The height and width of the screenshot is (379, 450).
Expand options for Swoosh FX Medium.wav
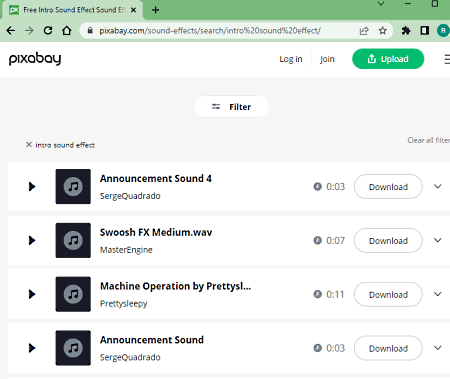click(438, 240)
